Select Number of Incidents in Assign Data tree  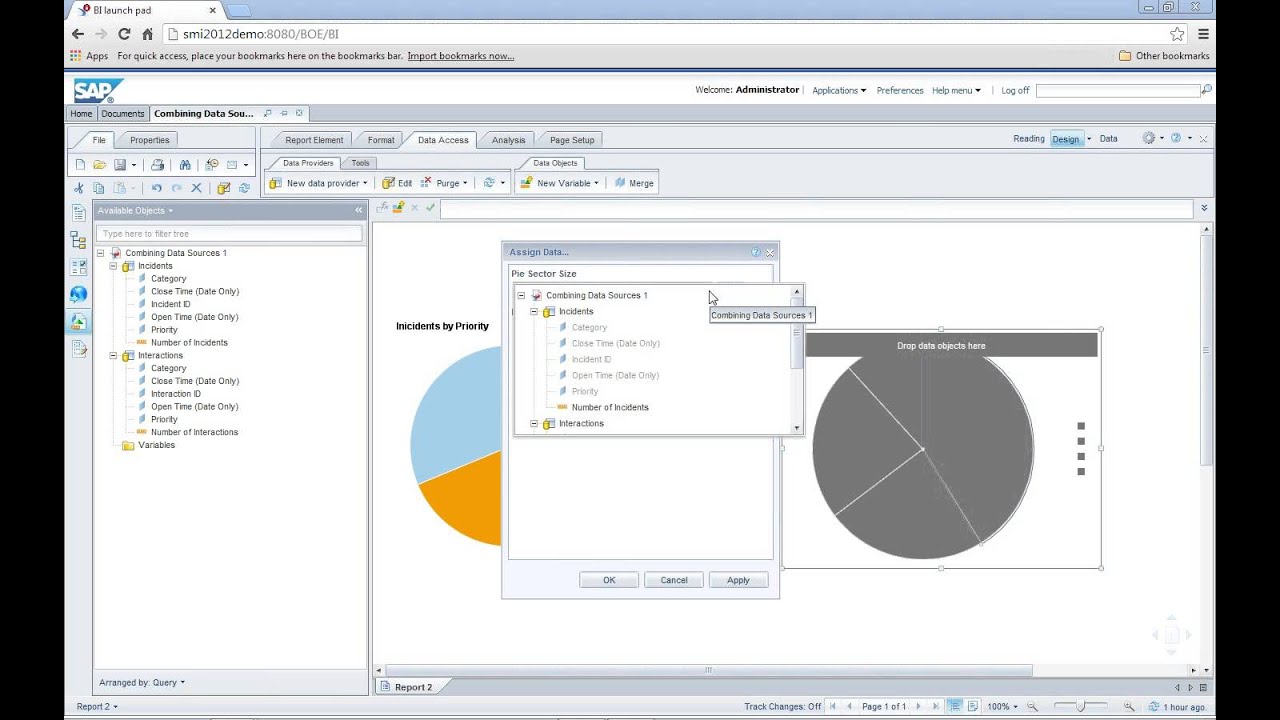pyautogui.click(x=610, y=407)
